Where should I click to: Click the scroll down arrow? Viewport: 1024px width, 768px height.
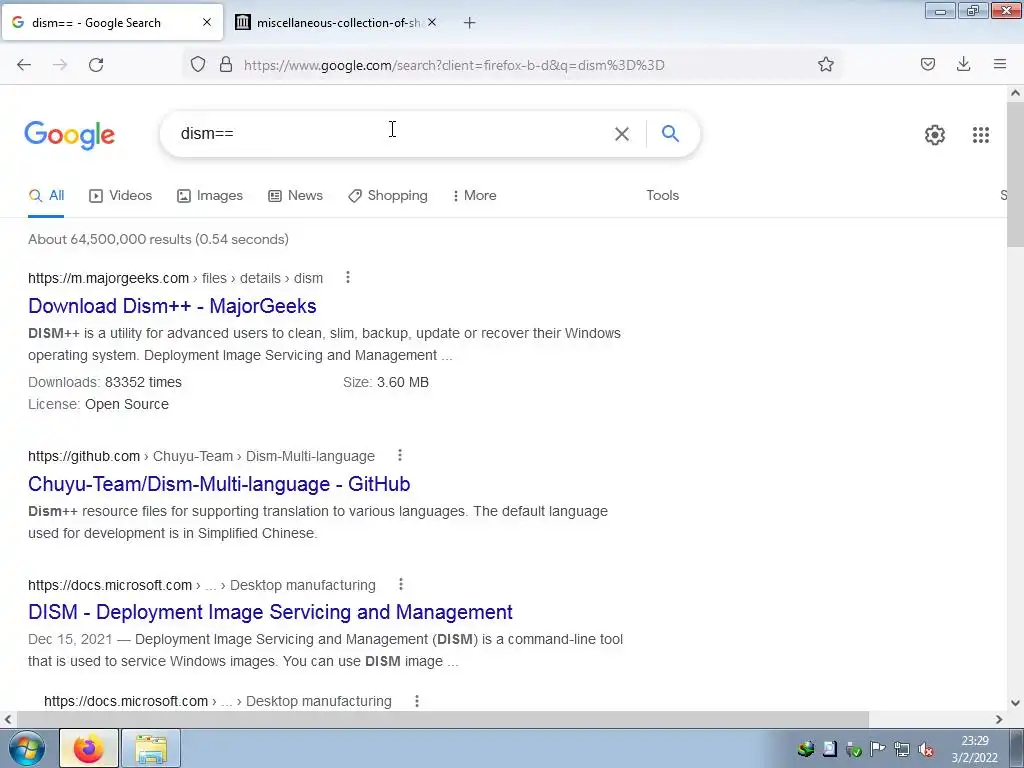(x=1015, y=703)
